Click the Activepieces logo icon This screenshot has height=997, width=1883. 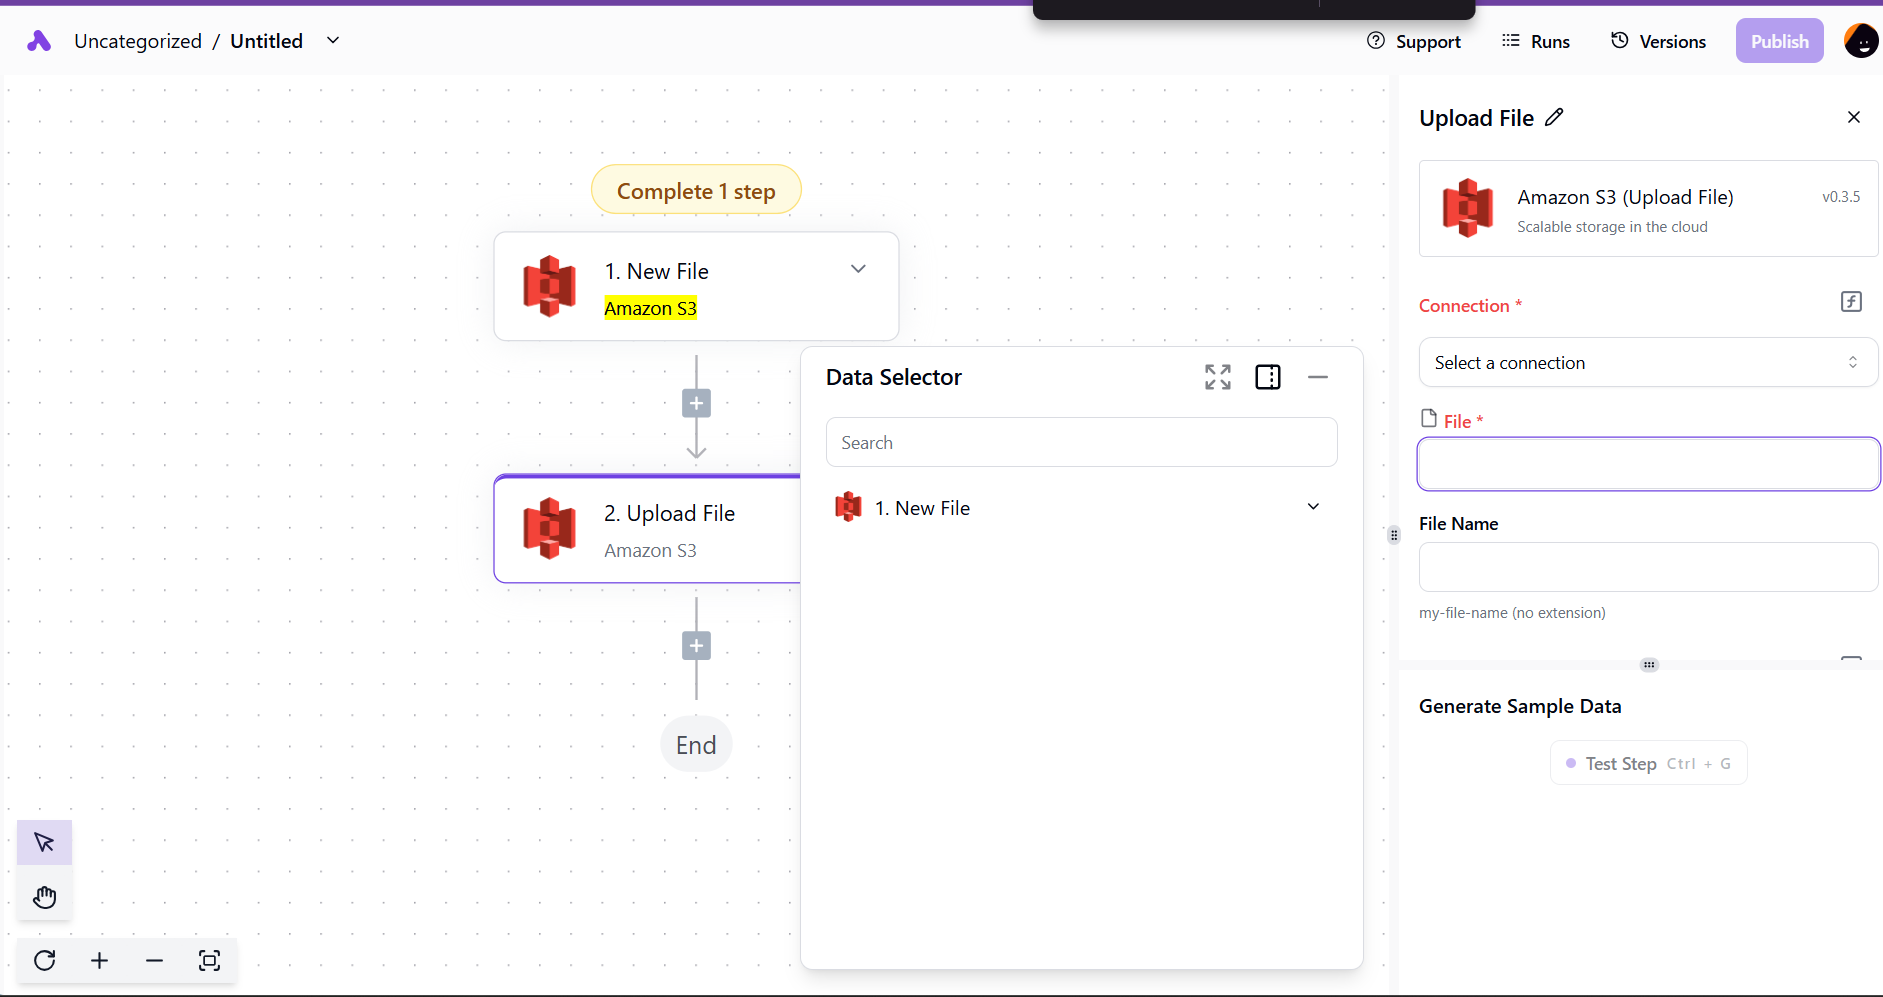tap(39, 41)
